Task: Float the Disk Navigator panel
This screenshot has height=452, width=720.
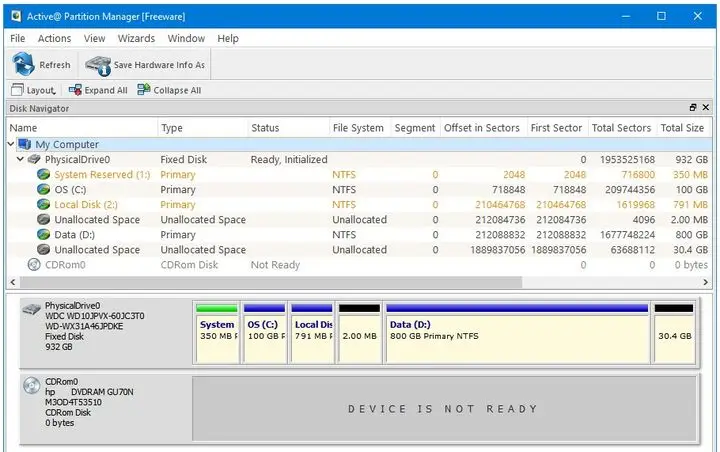Action: pyautogui.click(x=693, y=108)
